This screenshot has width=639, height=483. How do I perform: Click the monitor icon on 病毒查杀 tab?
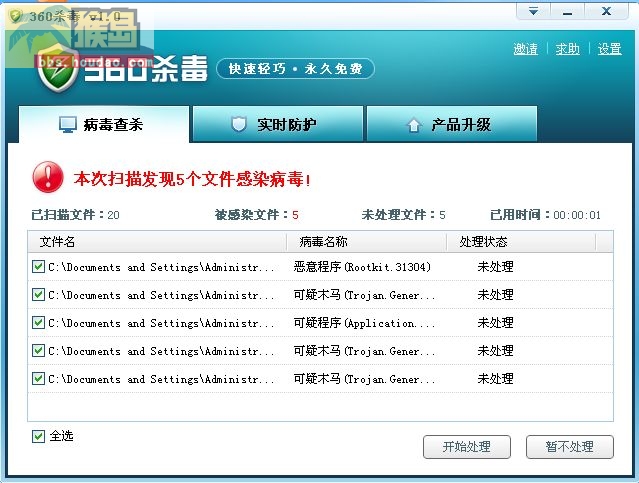click(x=68, y=124)
